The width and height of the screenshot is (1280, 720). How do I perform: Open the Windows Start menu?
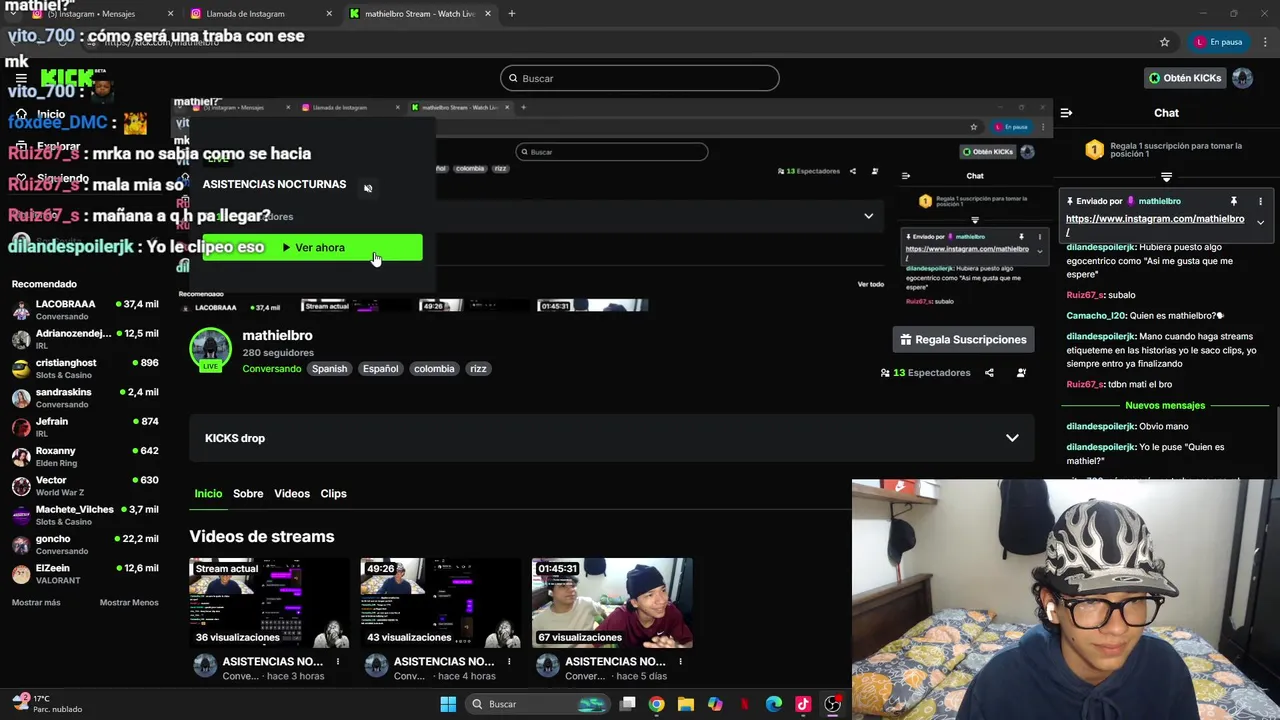click(x=448, y=704)
